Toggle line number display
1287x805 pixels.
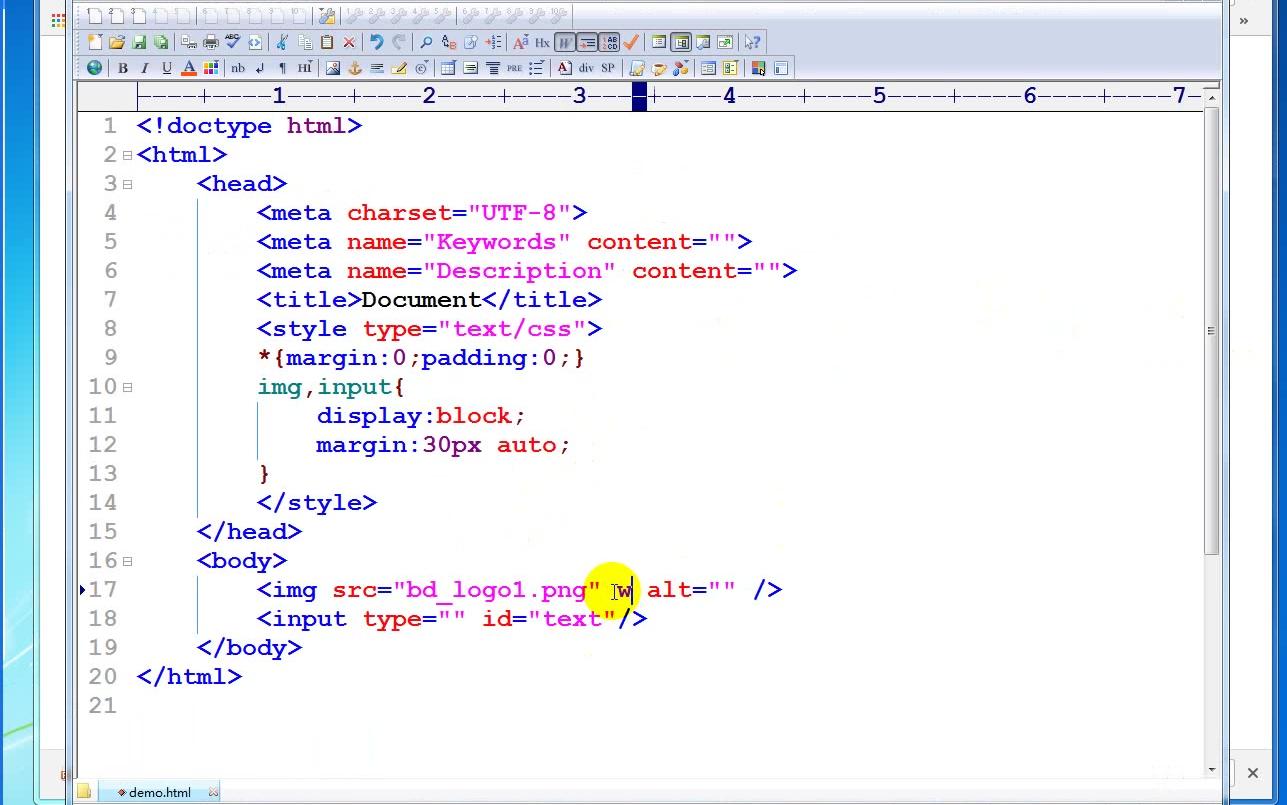(609, 42)
